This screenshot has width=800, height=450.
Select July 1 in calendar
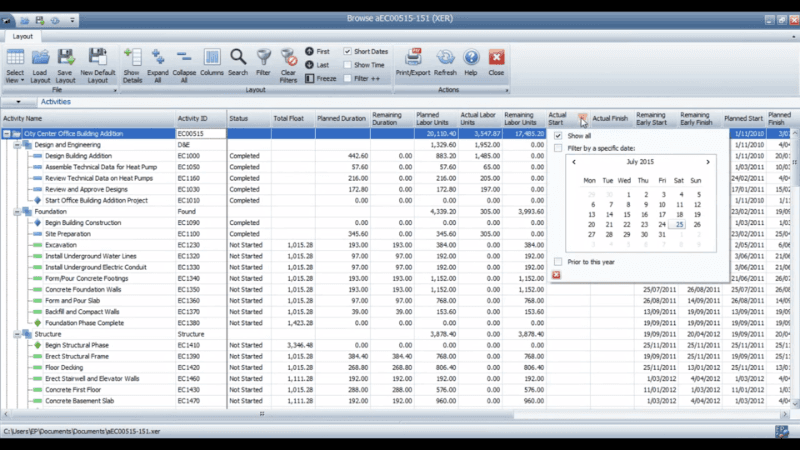coord(629,195)
